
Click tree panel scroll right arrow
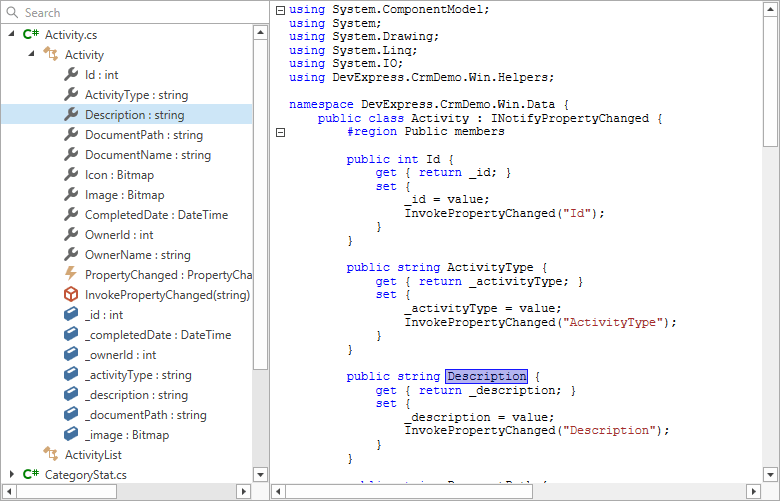243,492
